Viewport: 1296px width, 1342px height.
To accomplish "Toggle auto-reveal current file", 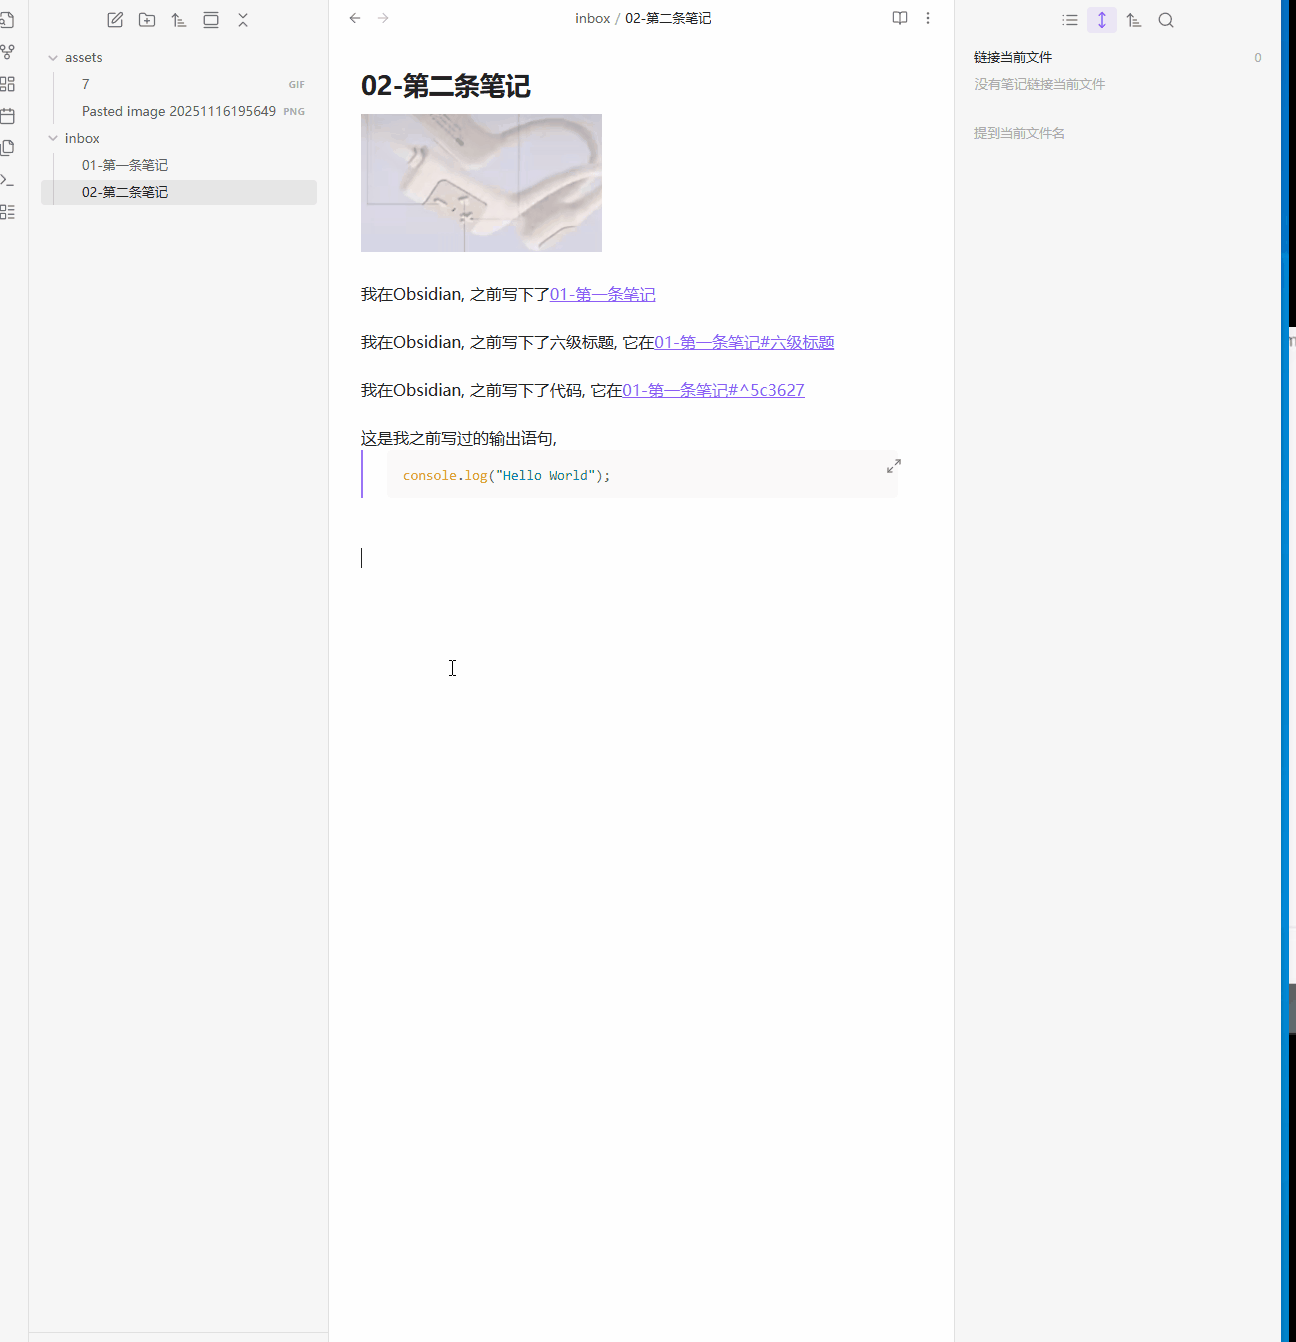I will pos(211,20).
